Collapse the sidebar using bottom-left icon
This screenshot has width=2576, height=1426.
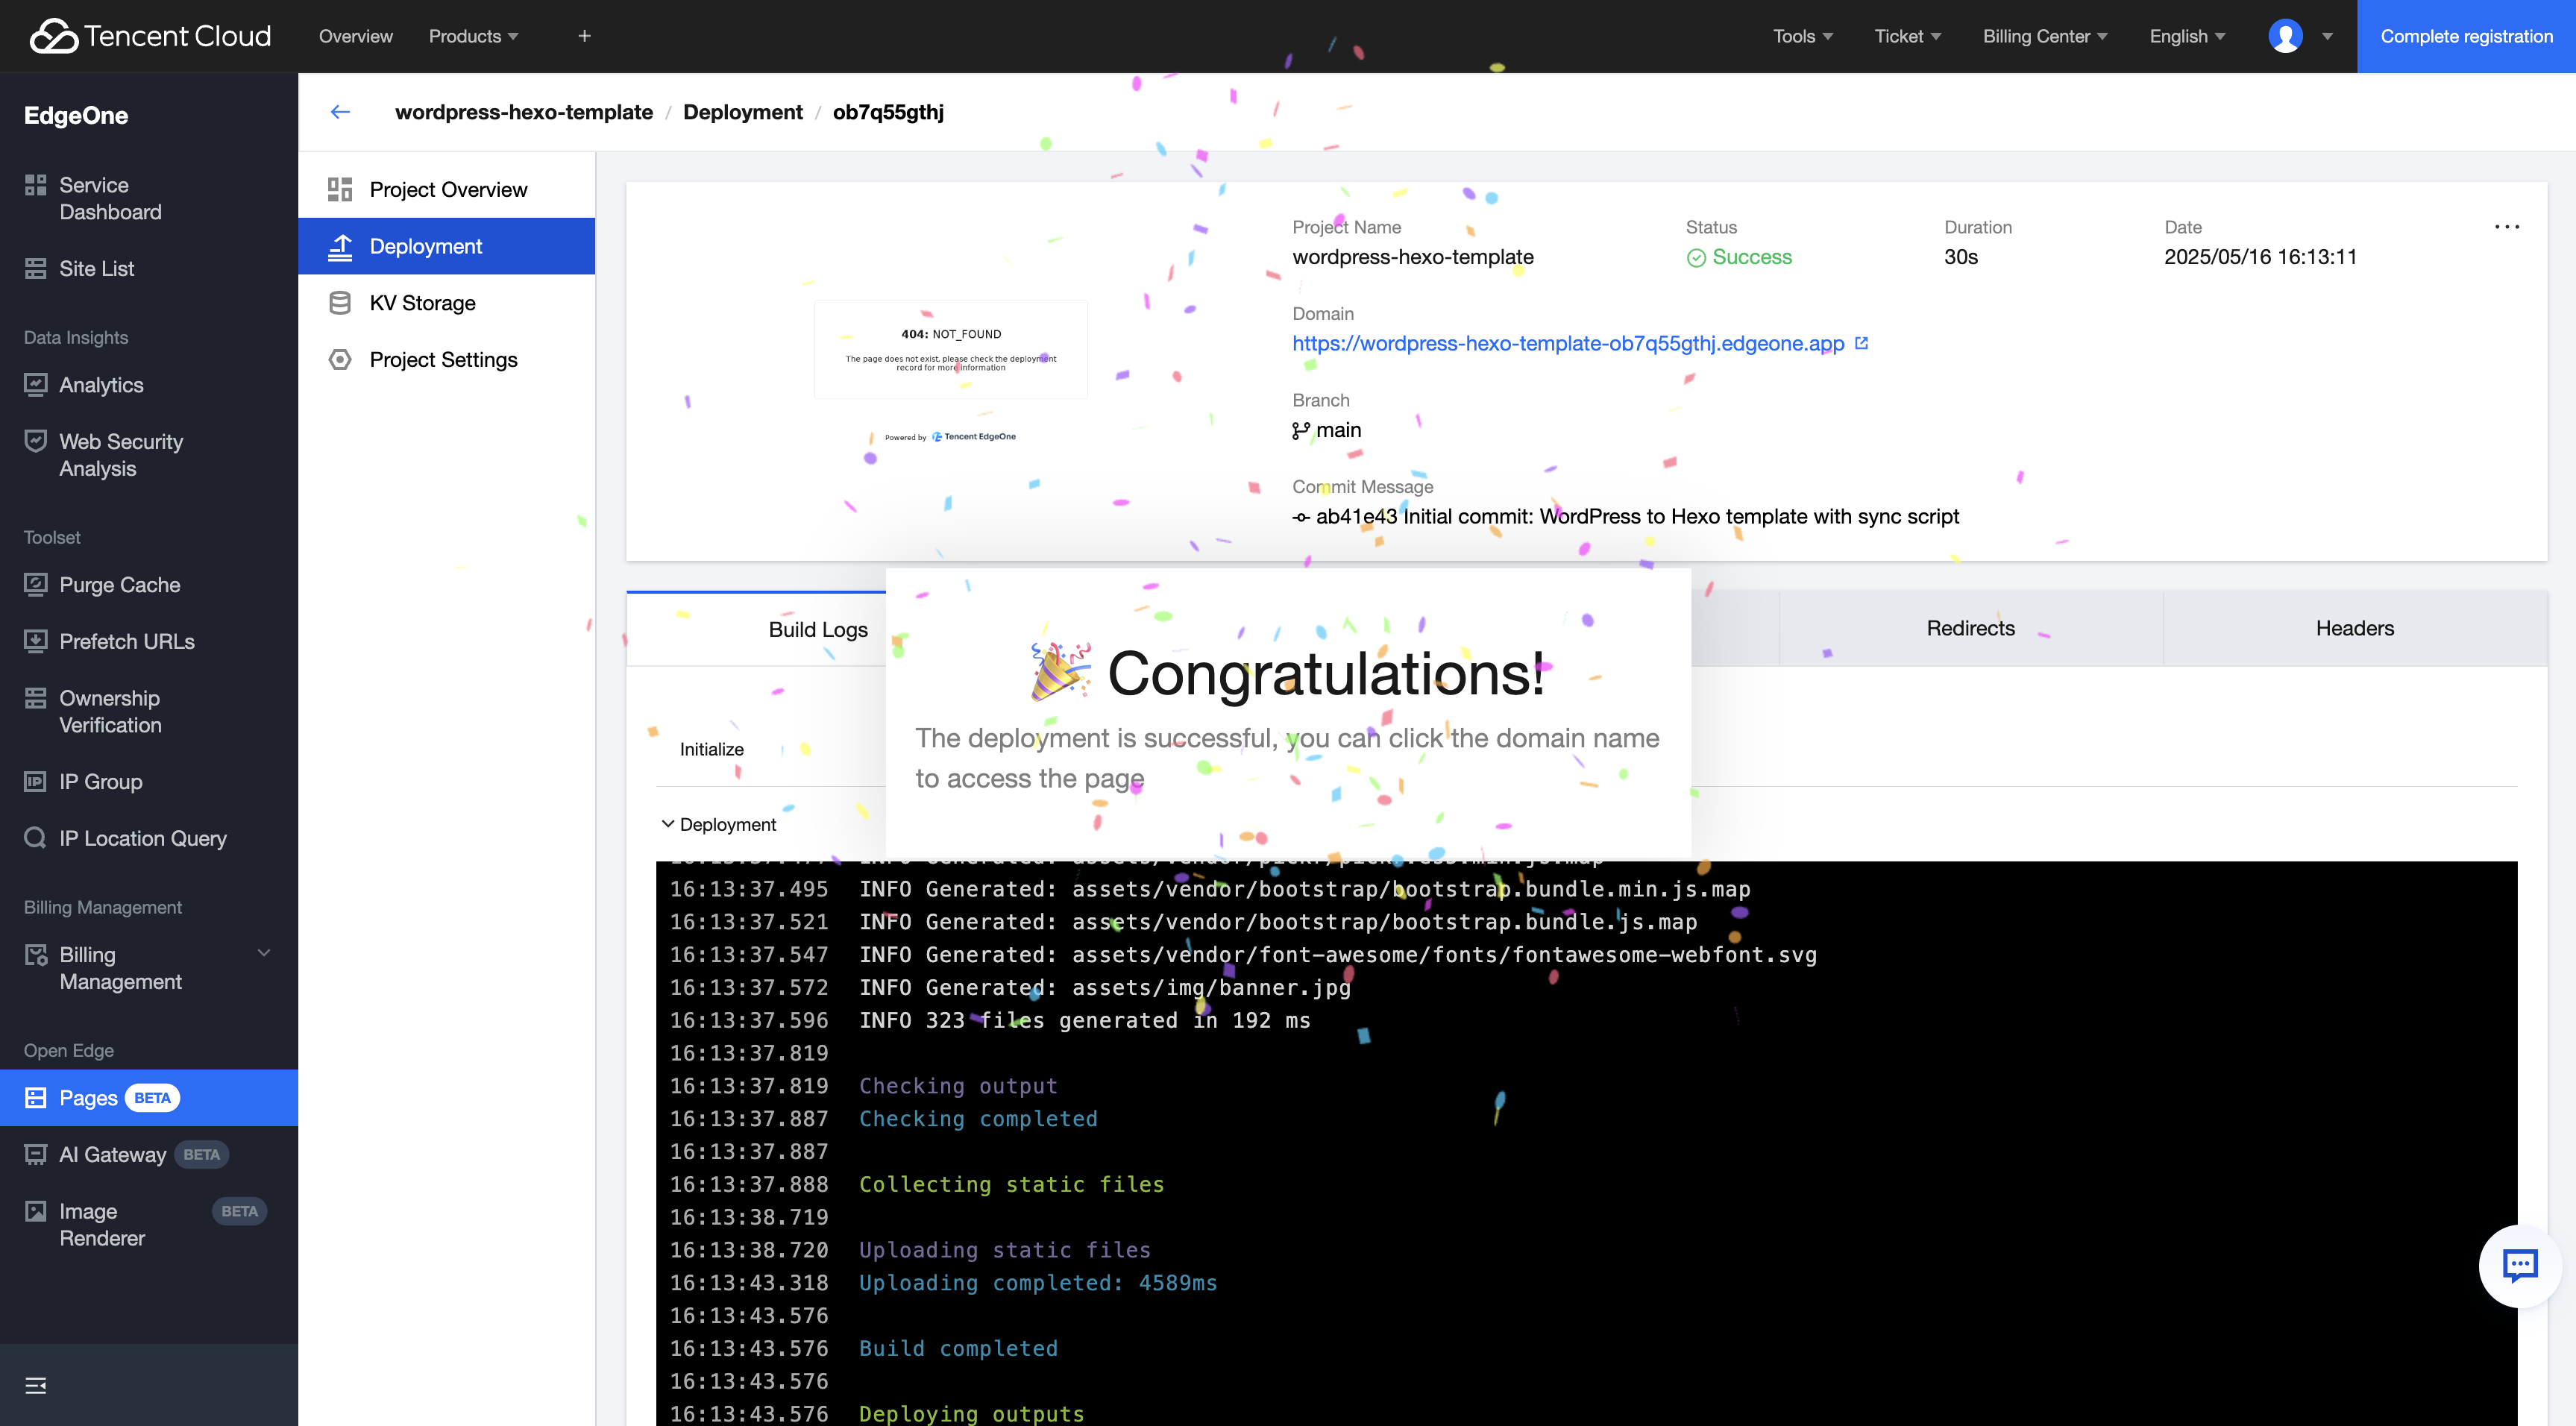(x=36, y=1385)
